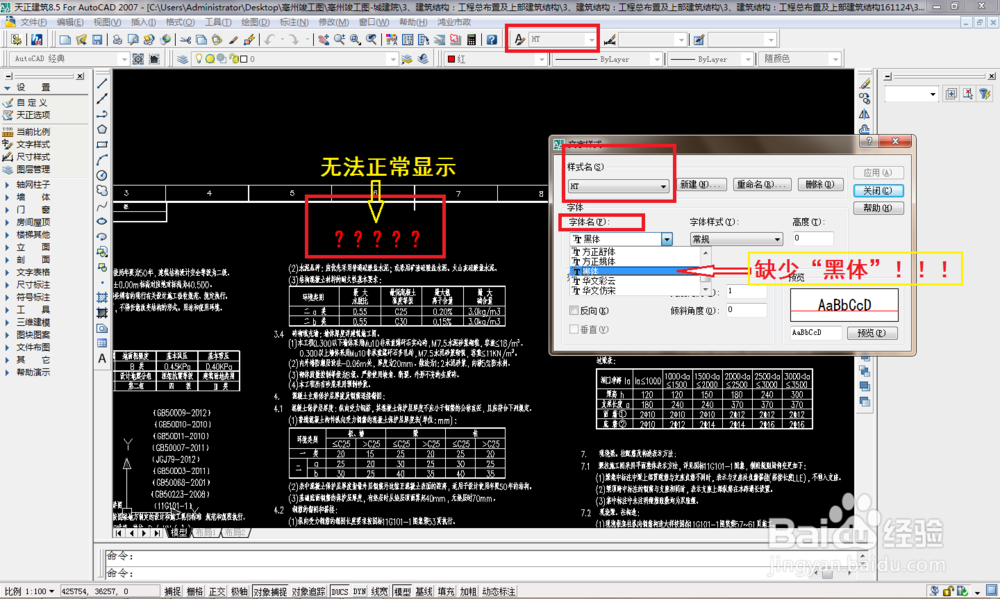
Task: Click the 重命名(R)... button
Action: (762, 184)
